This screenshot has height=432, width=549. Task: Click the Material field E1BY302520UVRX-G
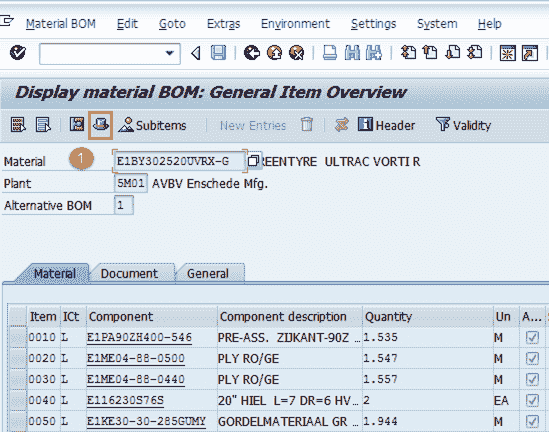pyautogui.click(x=179, y=161)
